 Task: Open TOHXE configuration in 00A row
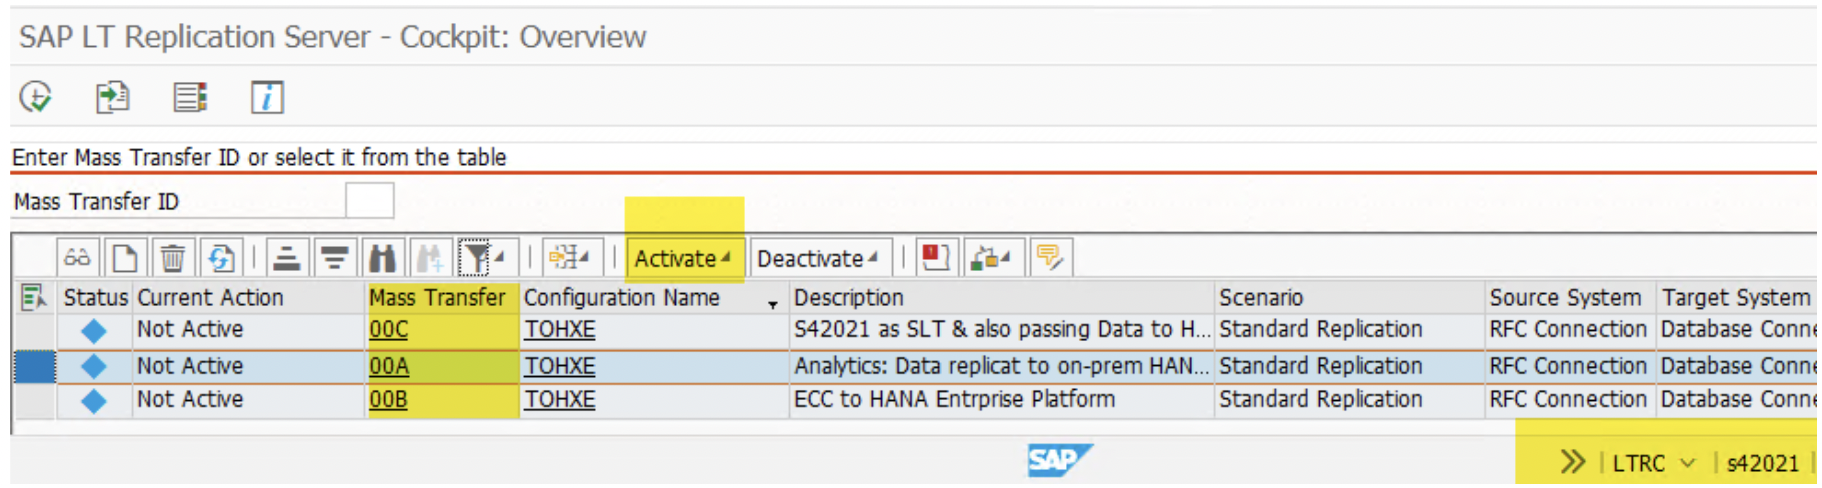click(x=560, y=366)
